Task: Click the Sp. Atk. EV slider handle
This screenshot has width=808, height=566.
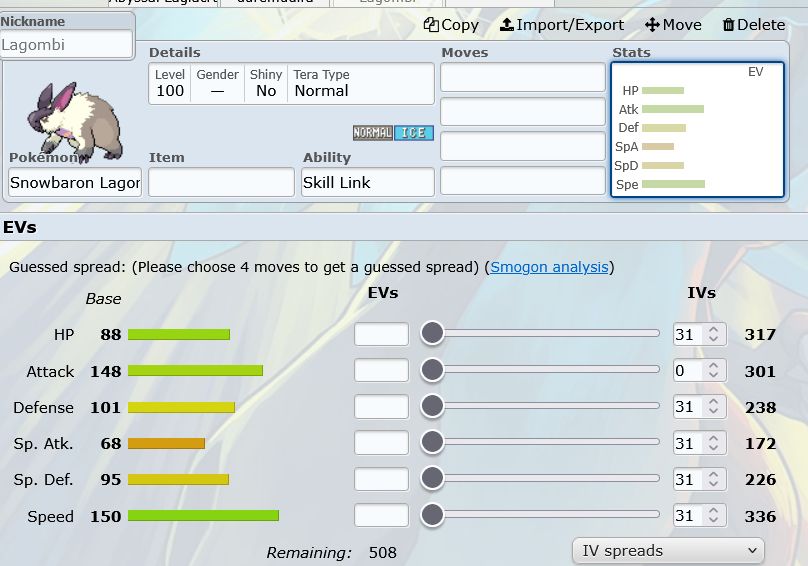Action: coord(432,442)
